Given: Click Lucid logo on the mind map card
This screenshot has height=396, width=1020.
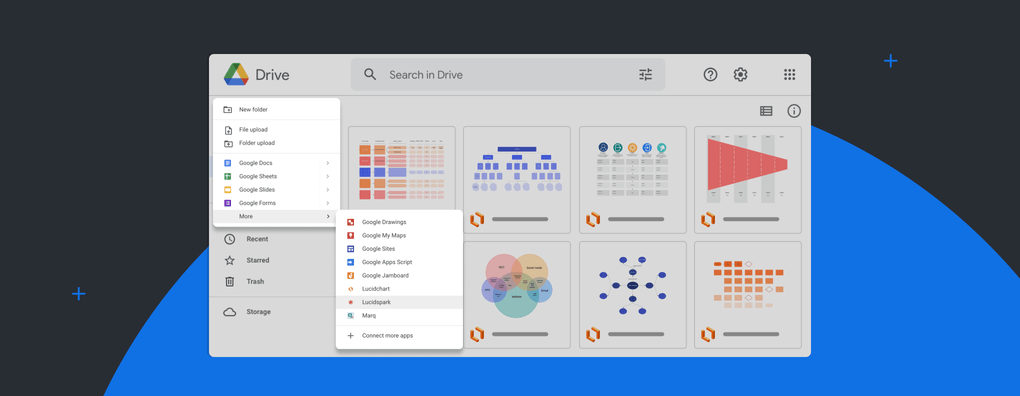Looking at the screenshot, I should point(593,334).
